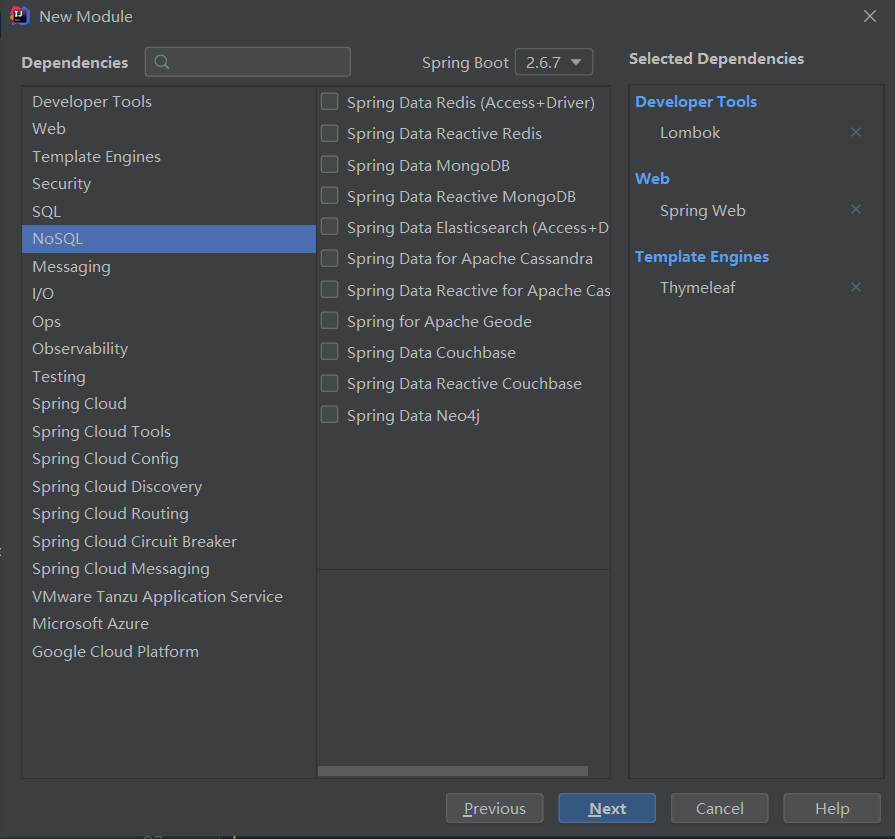Click Thymeleaf in Selected Dependencies
This screenshot has height=839, width=895.
[698, 288]
